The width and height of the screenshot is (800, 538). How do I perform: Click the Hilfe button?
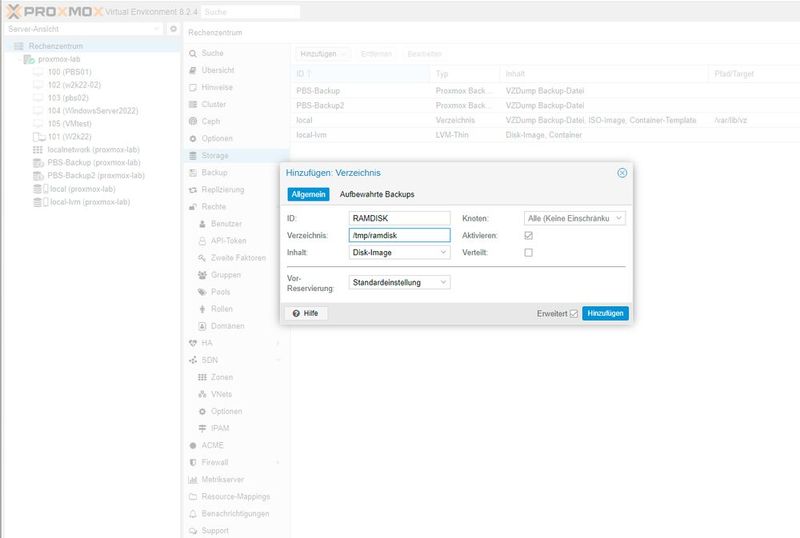click(x=306, y=313)
